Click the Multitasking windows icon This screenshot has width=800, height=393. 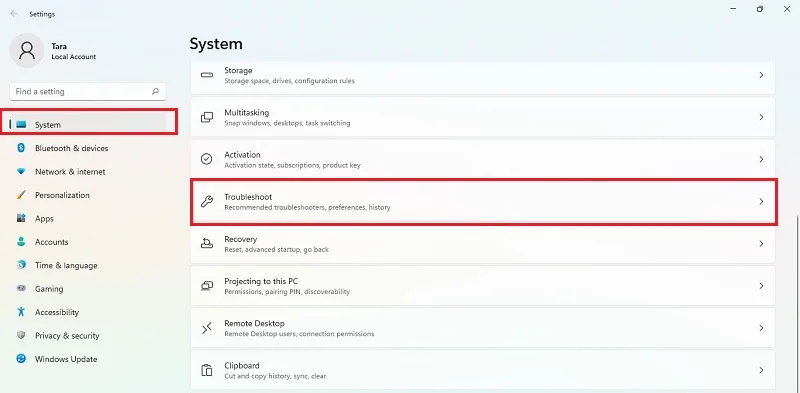(207, 117)
